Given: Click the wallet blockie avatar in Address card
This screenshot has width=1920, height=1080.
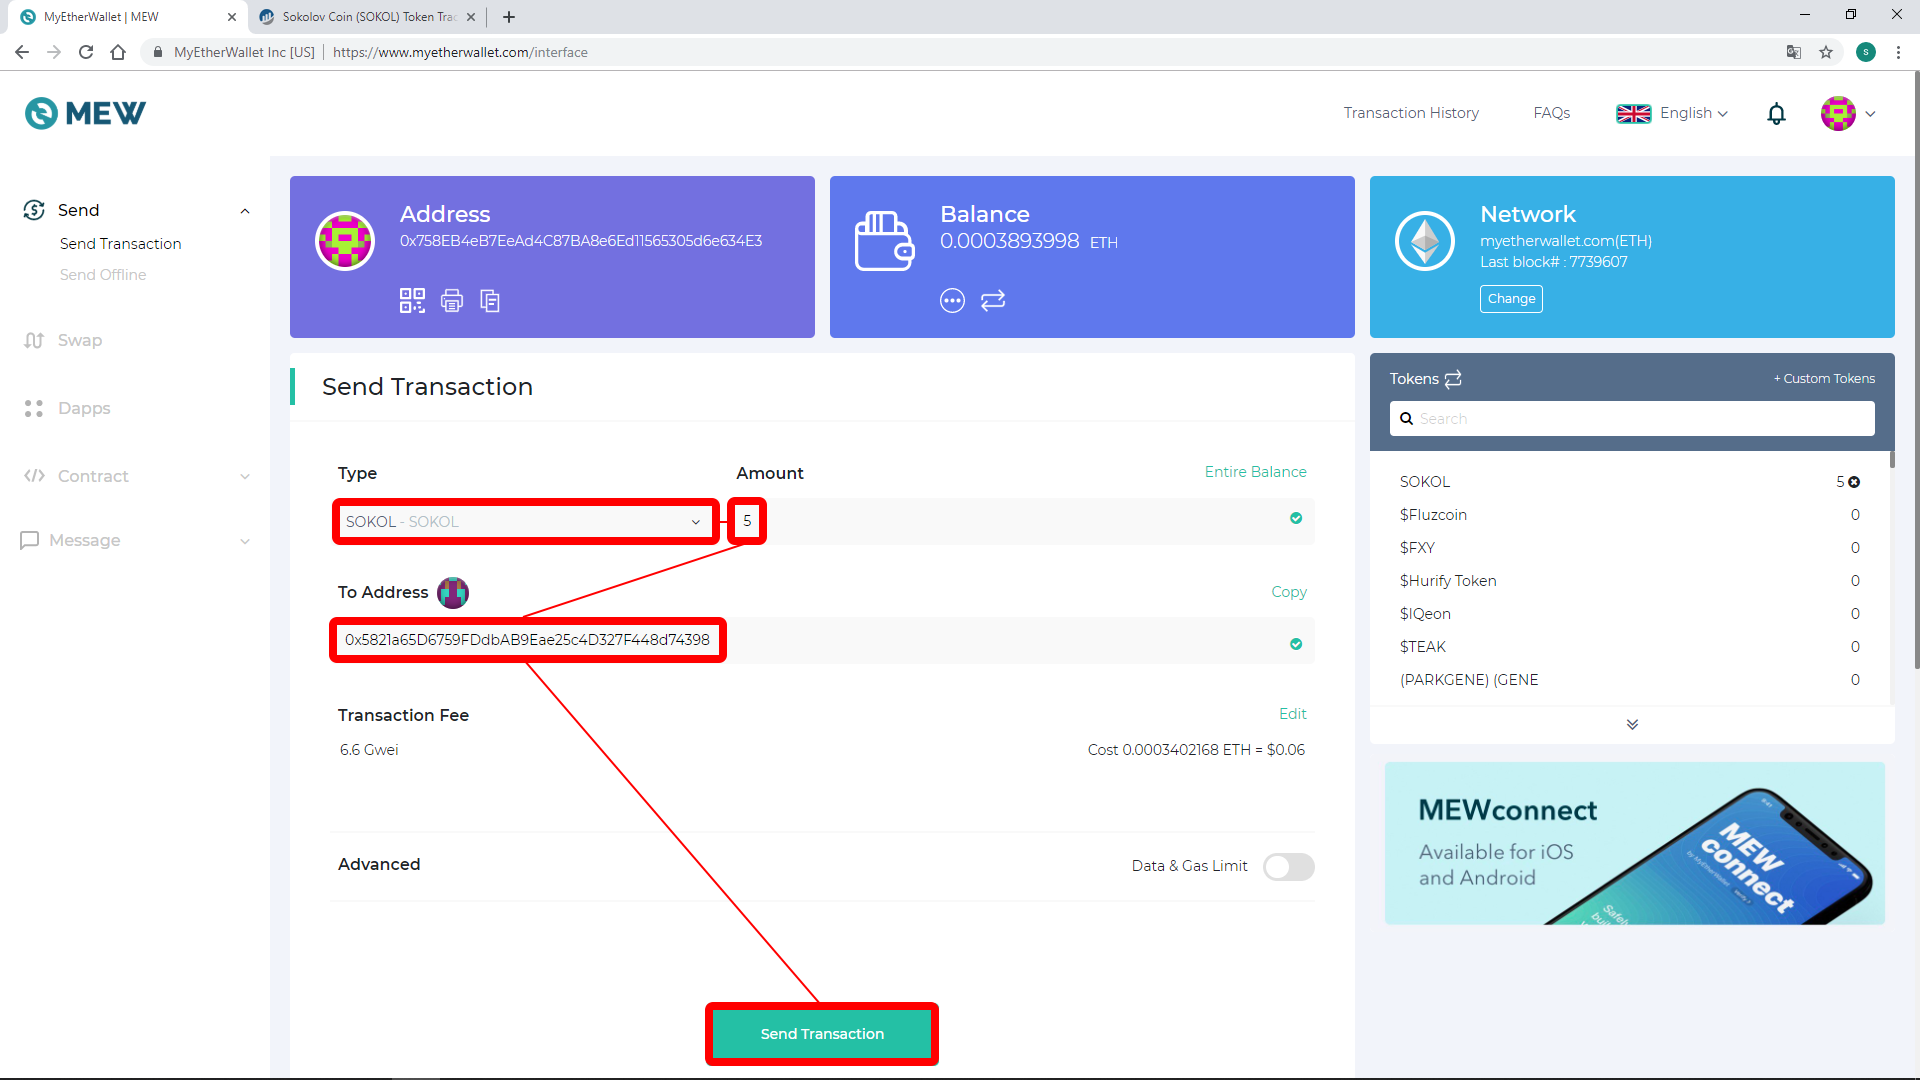Looking at the screenshot, I should coord(345,241).
